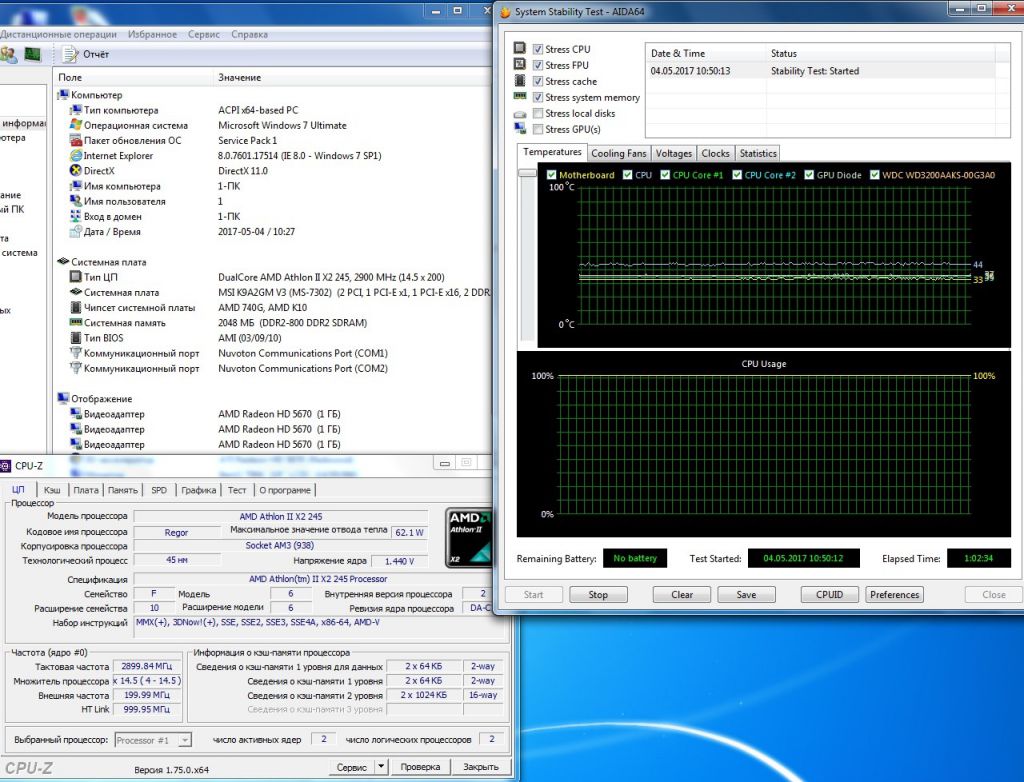Switch to the Кэш tab in CPU-Z
Viewport: 1024px width, 782px height.
tap(52, 490)
